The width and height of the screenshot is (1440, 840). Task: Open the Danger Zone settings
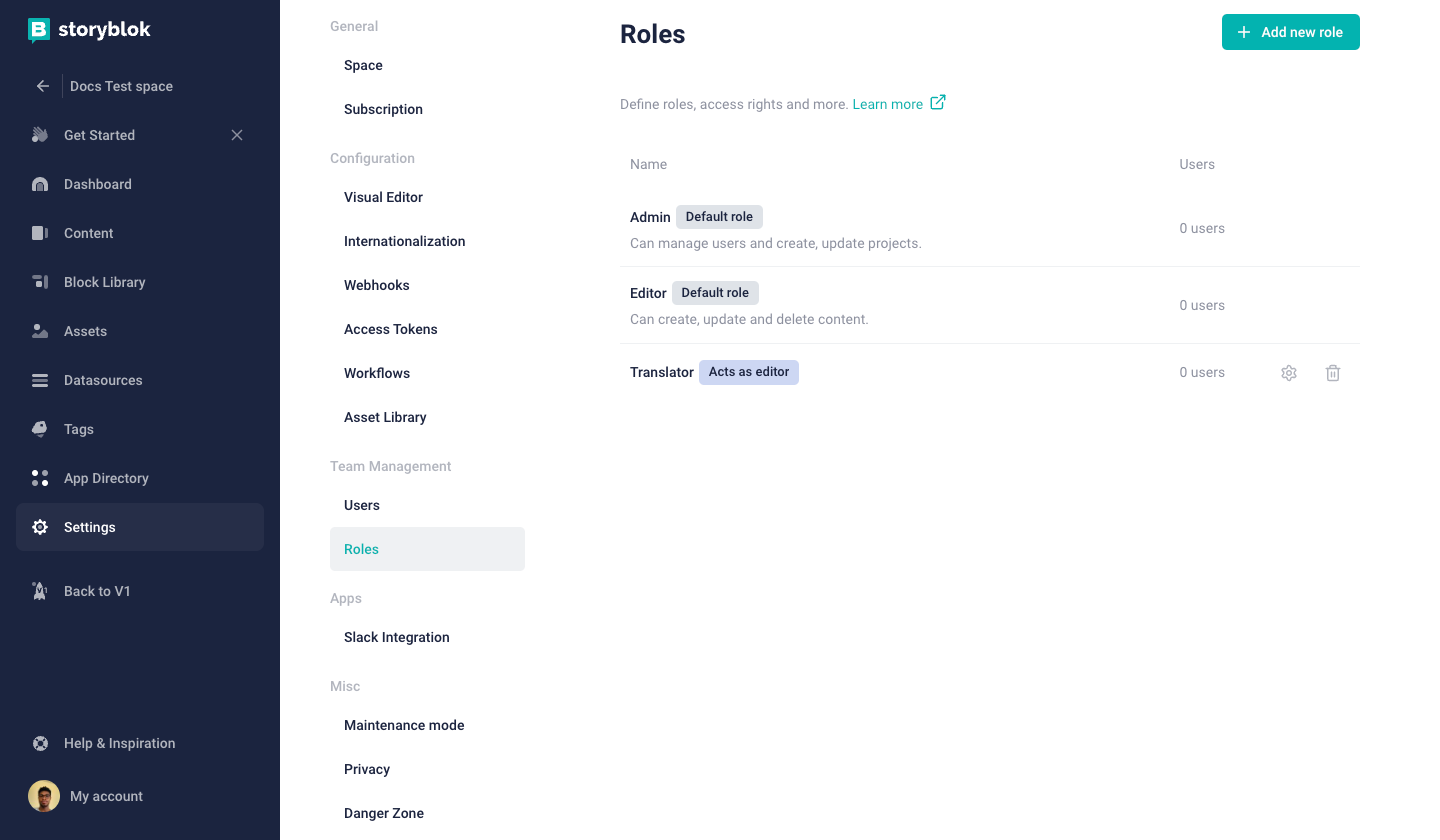[384, 813]
